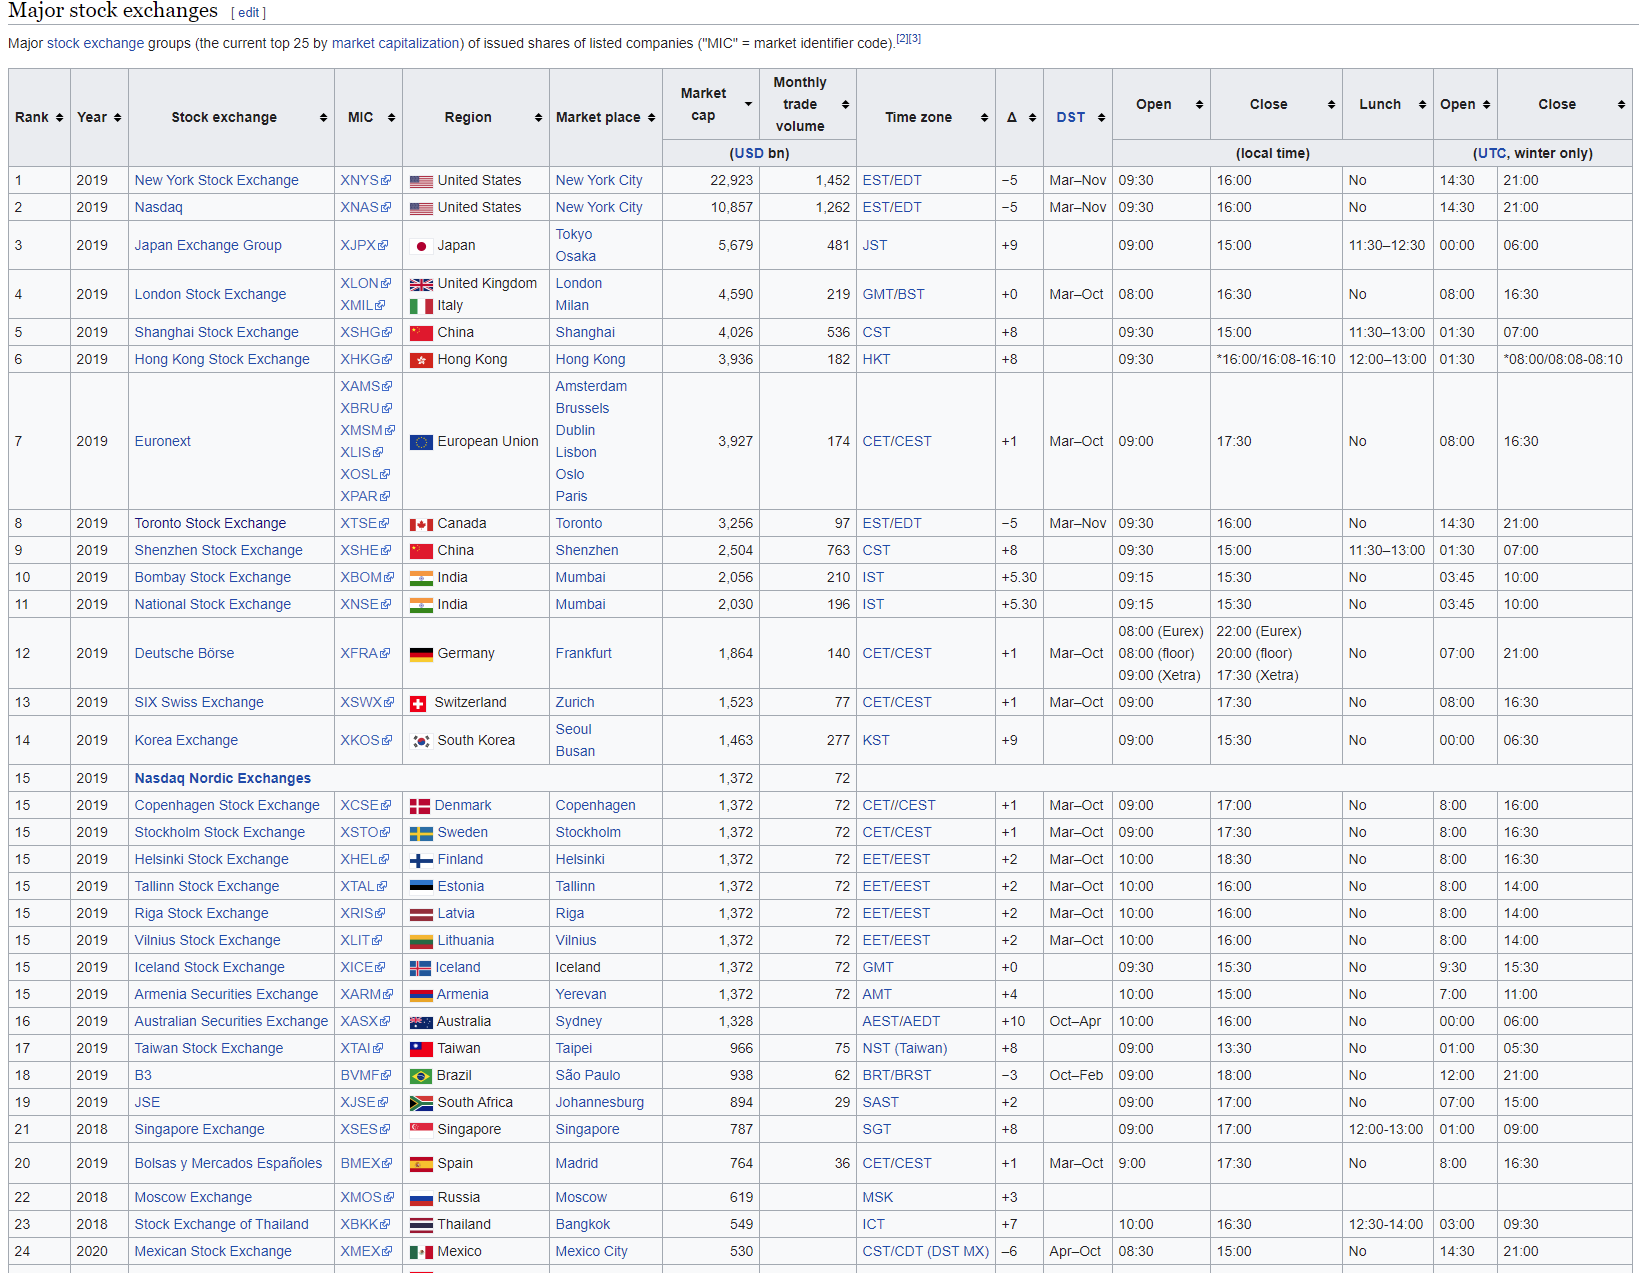This screenshot has height=1273, width=1639.
Task: Click the Stock exchange column sort arrows
Action: [x=323, y=117]
